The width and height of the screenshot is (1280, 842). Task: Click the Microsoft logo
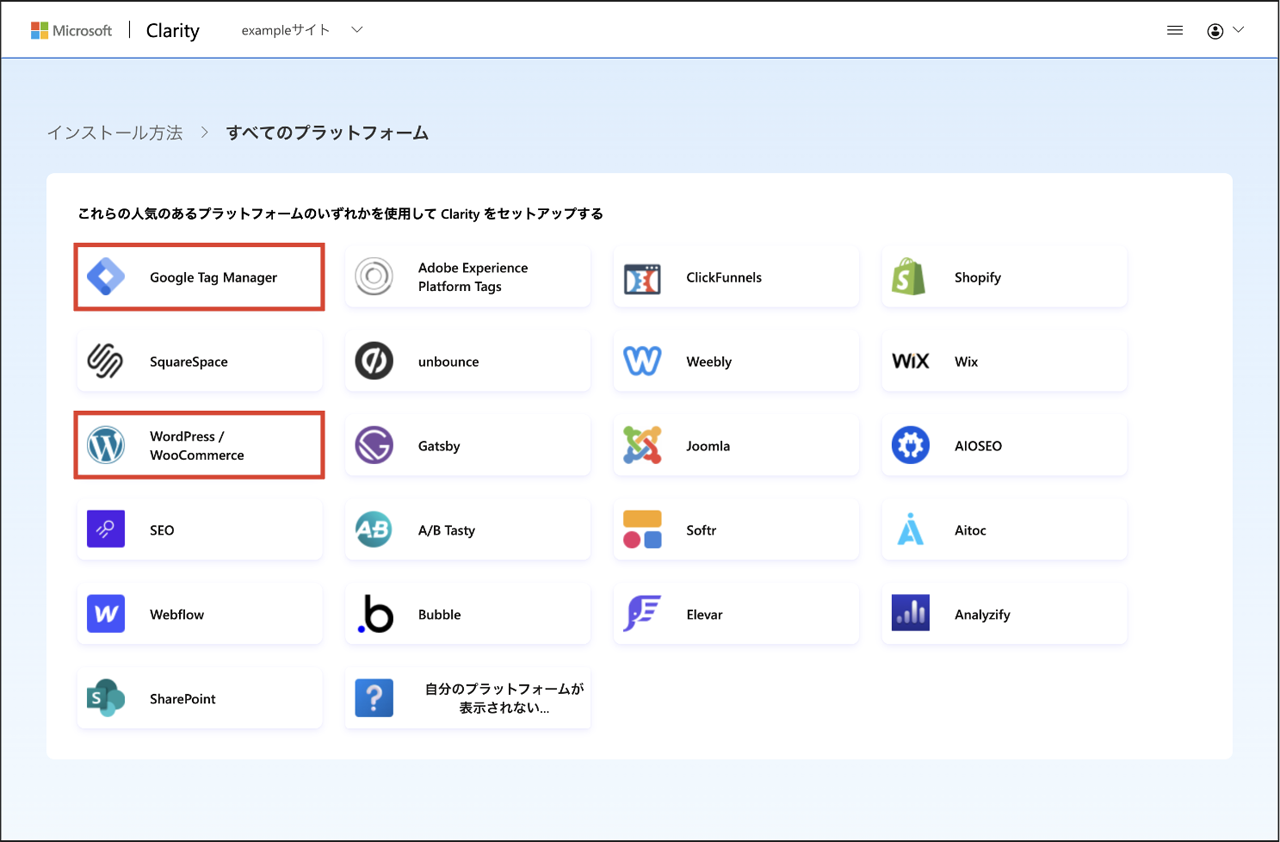pyautogui.click(x=71, y=30)
